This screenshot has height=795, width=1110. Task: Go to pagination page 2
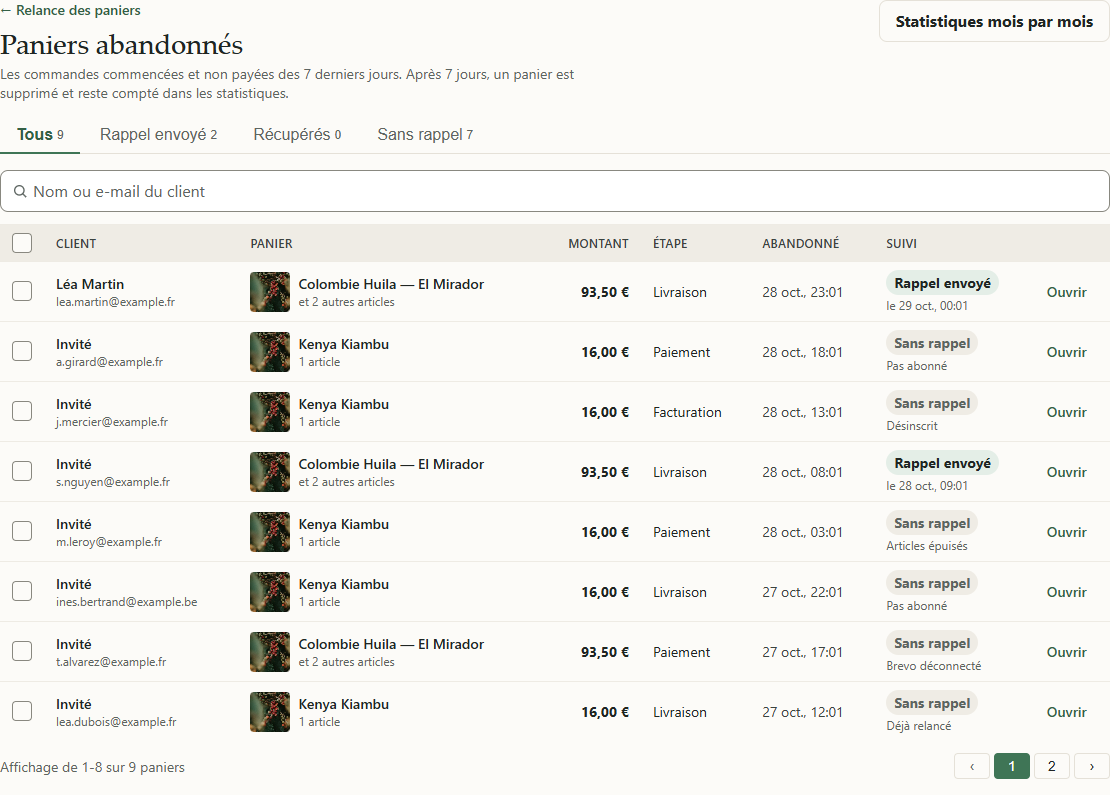(x=1051, y=766)
